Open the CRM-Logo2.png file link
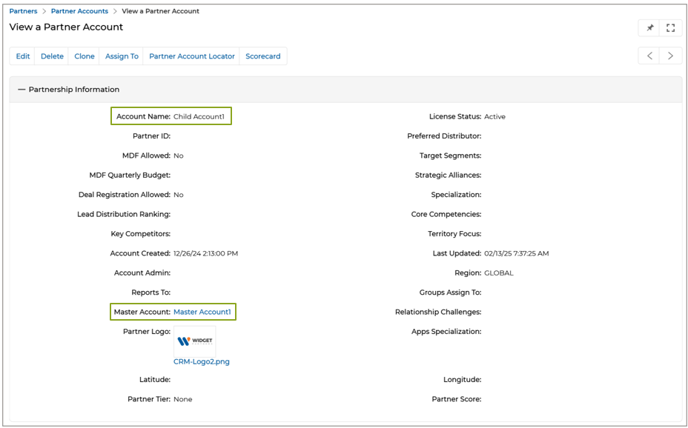 (201, 362)
